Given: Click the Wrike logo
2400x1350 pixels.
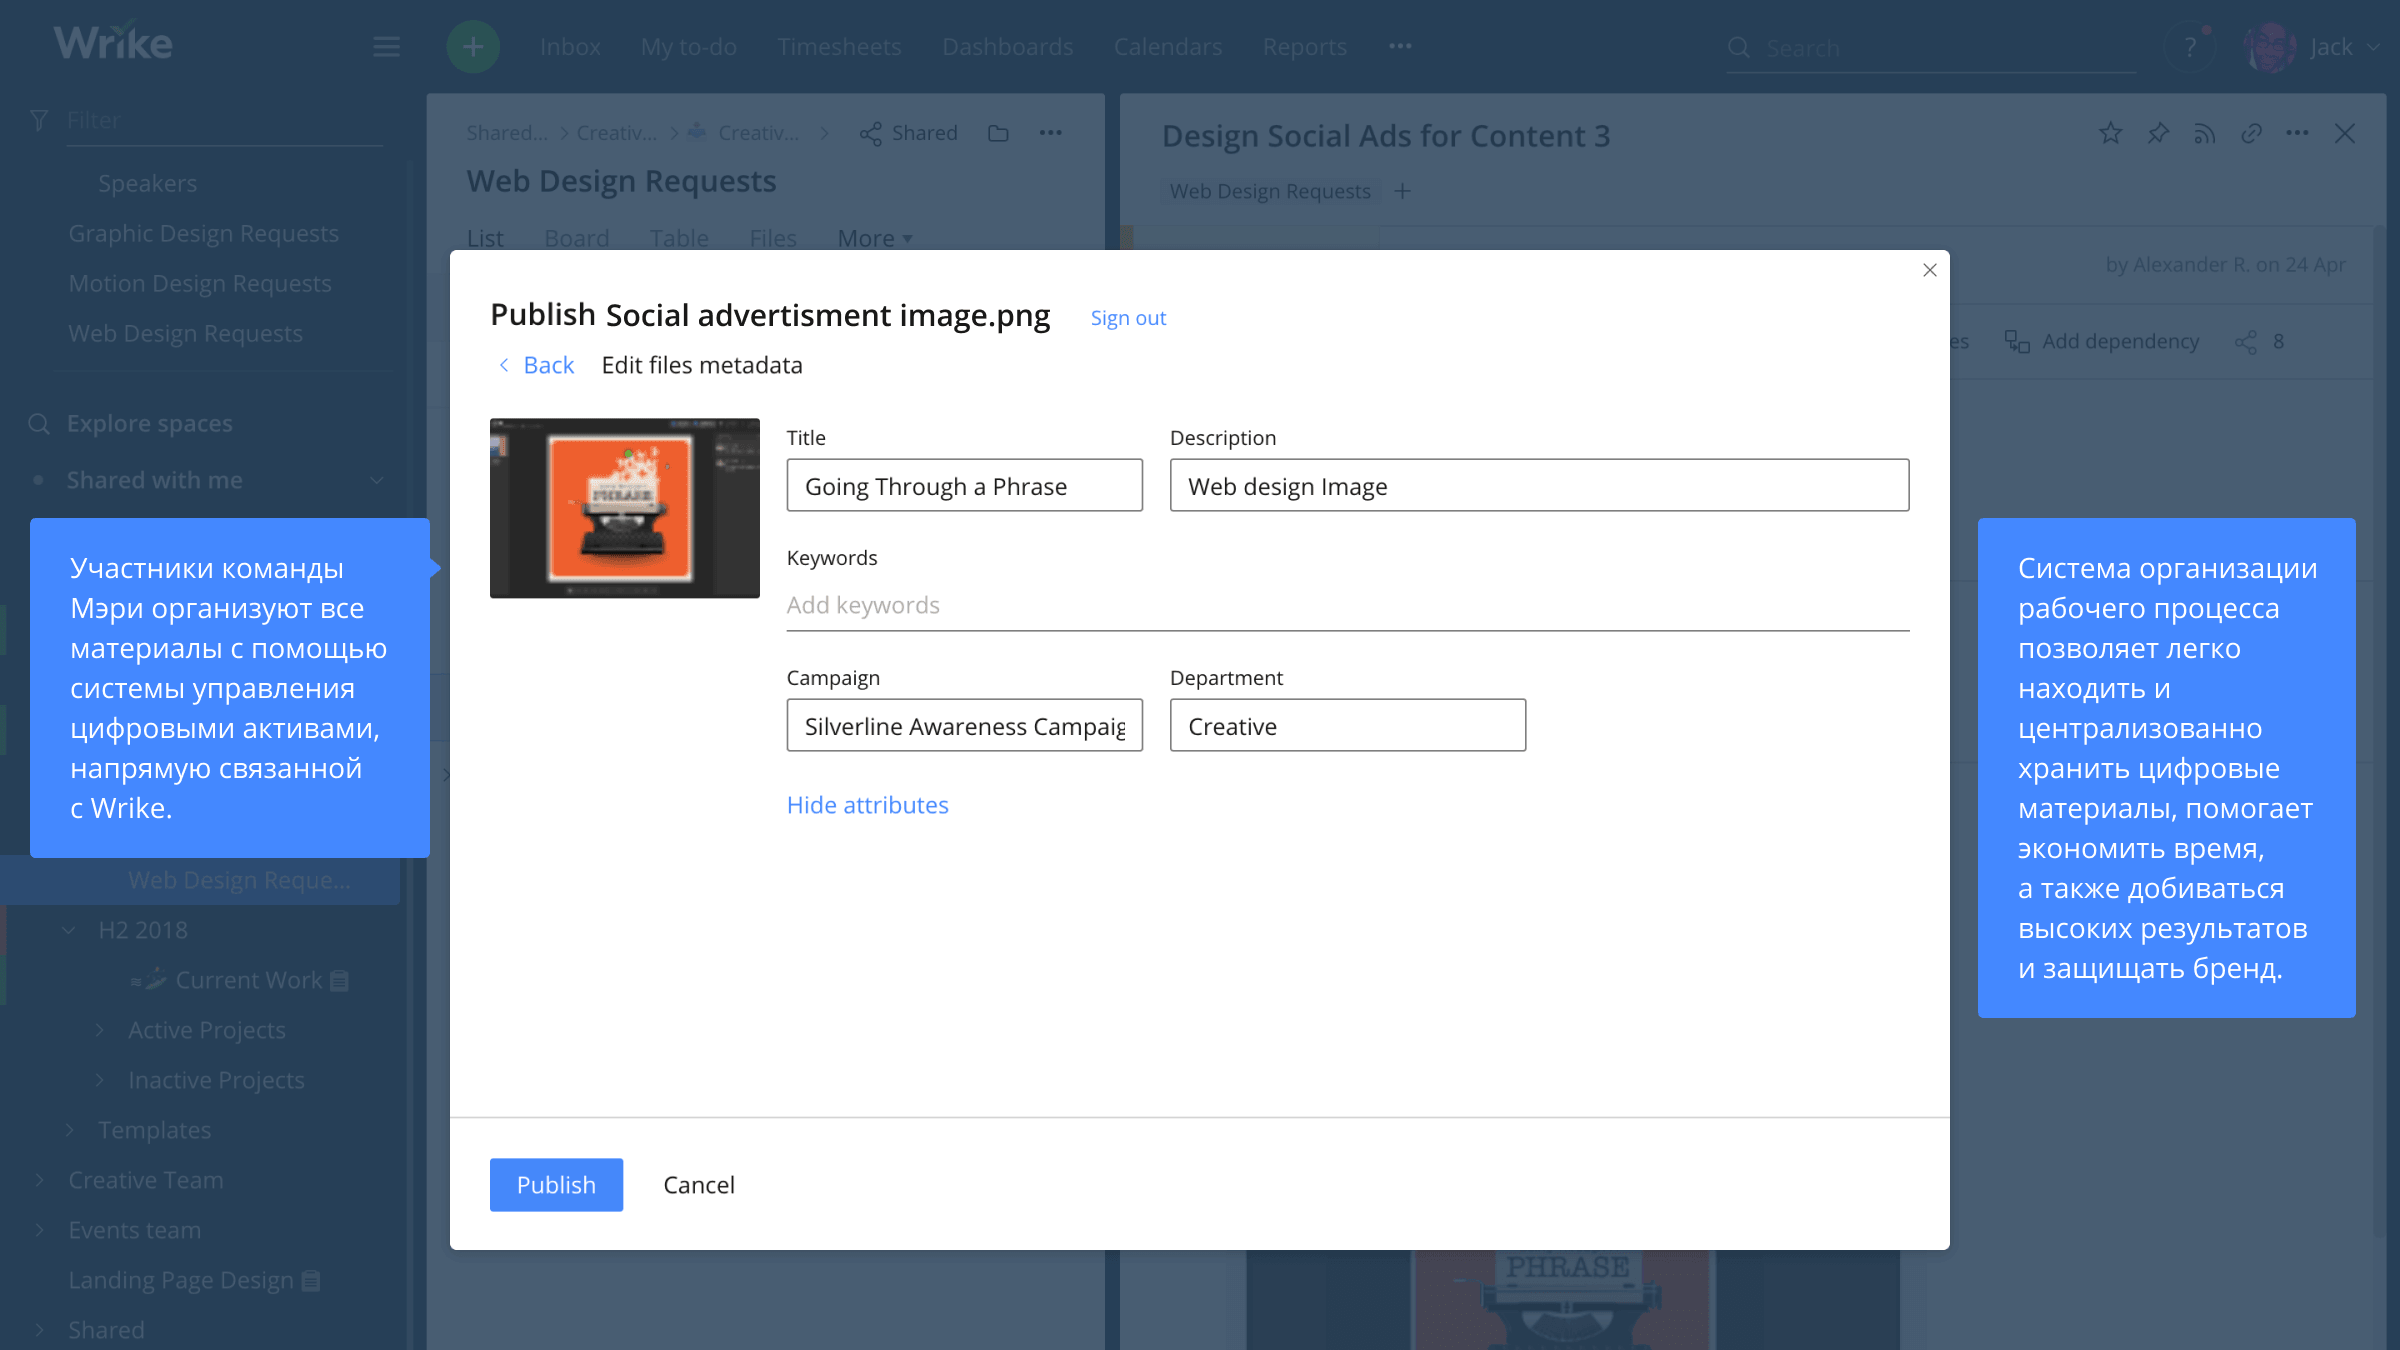Looking at the screenshot, I should (113, 43).
